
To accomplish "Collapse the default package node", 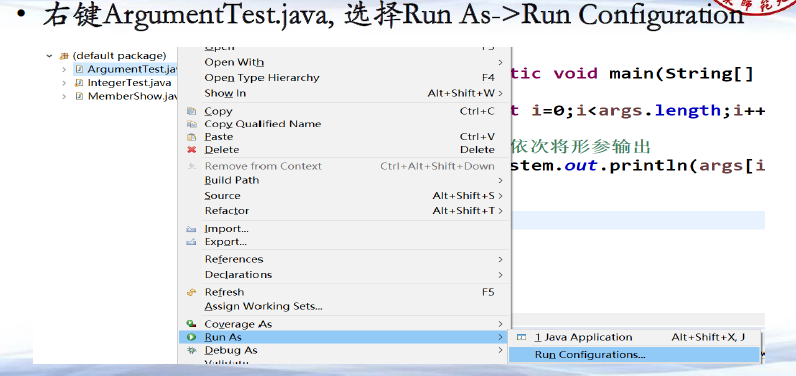I will 49,56.
